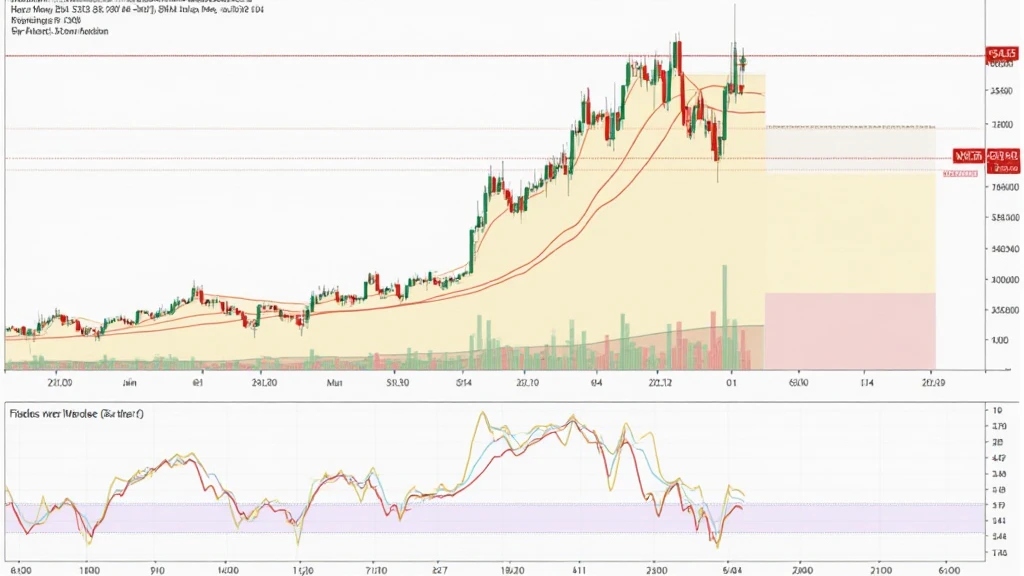This screenshot has width=1024, height=576.
Task: Open the oscillator pane legend label
Action: [x=76, y=412]
